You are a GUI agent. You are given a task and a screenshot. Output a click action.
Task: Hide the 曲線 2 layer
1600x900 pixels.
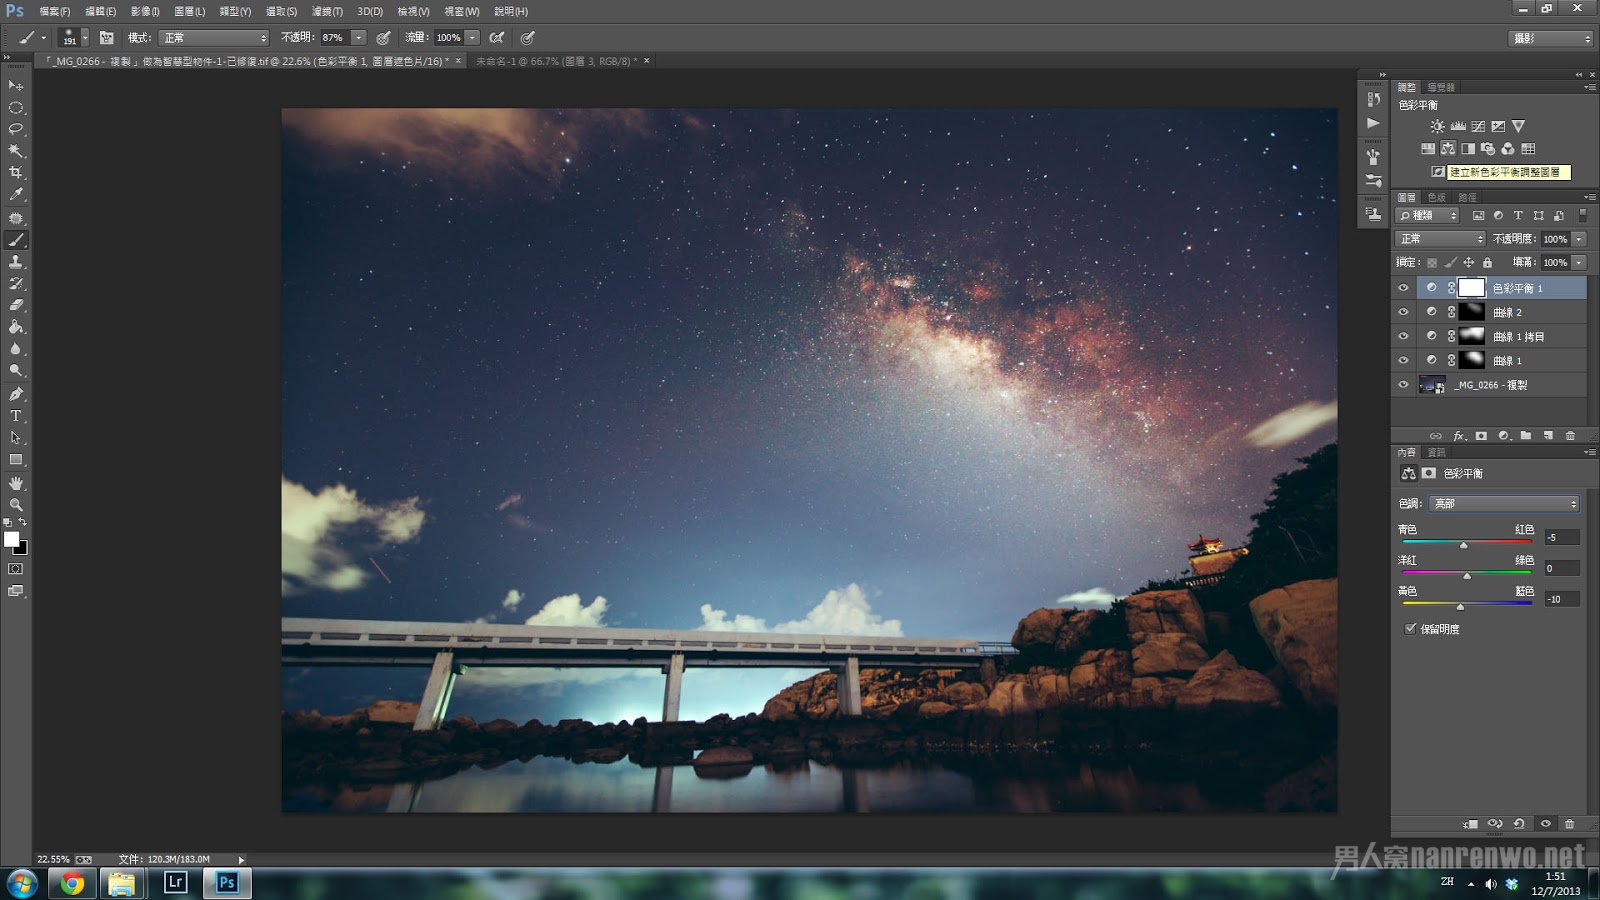1403,312
